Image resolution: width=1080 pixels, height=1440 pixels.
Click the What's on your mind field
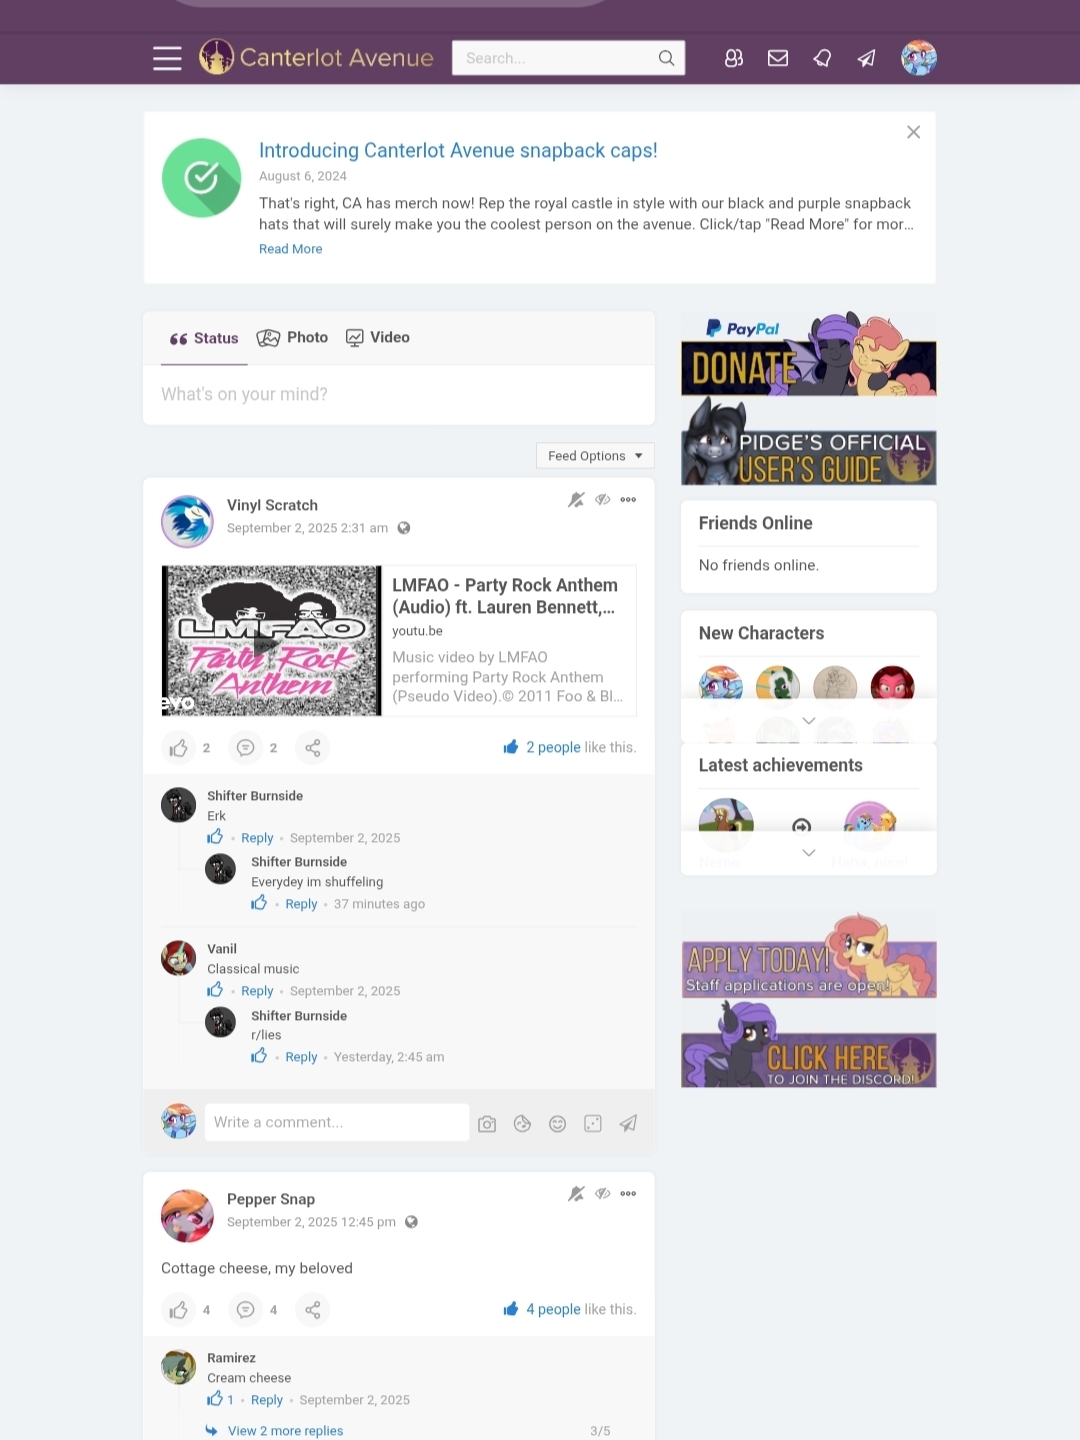coord(399,395)
